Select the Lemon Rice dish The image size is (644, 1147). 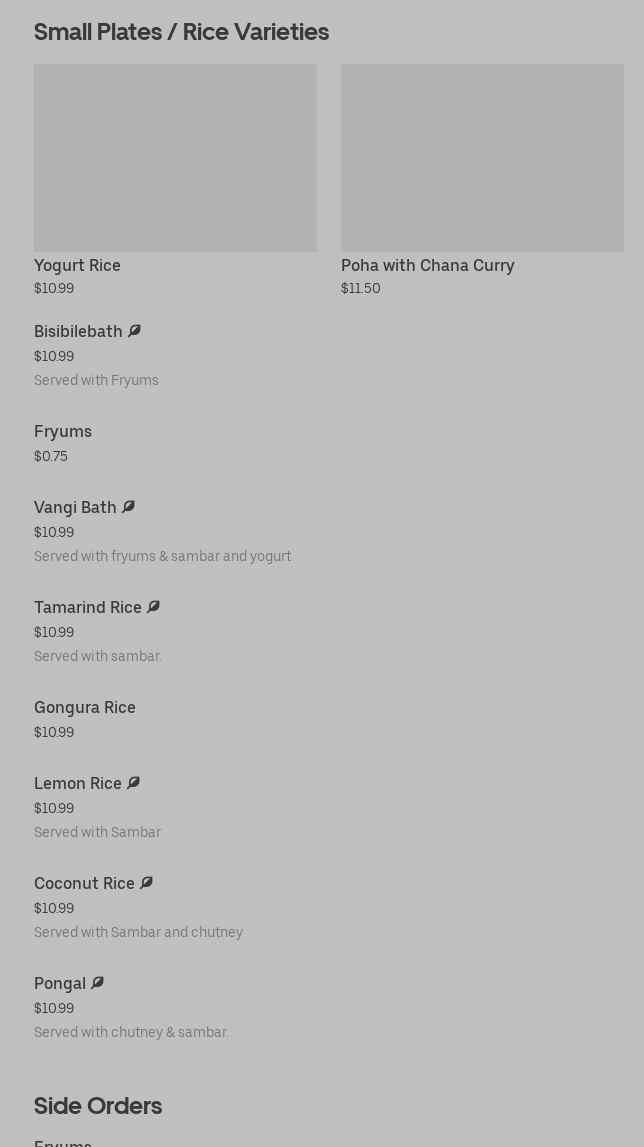(x=78, y=783)
